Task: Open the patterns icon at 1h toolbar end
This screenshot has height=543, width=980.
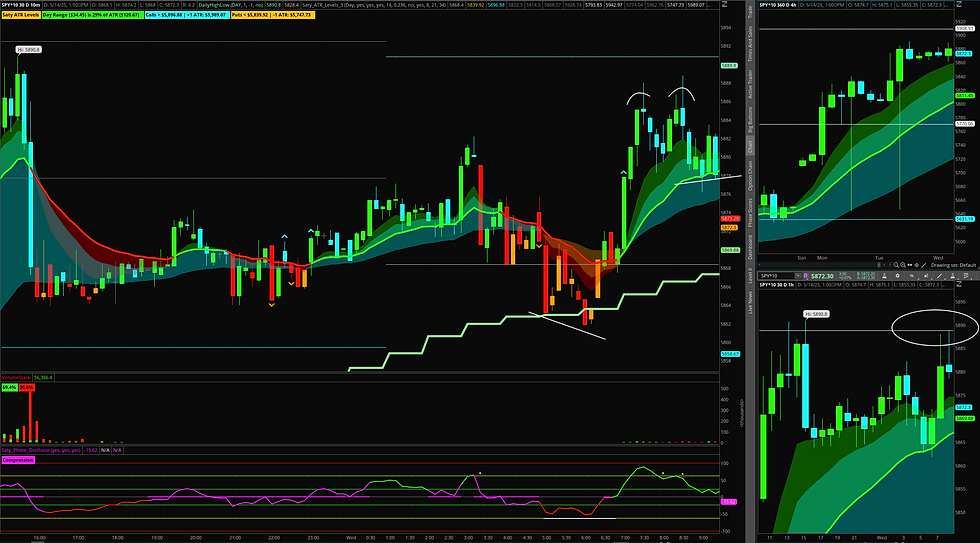Action: point(966,276)
